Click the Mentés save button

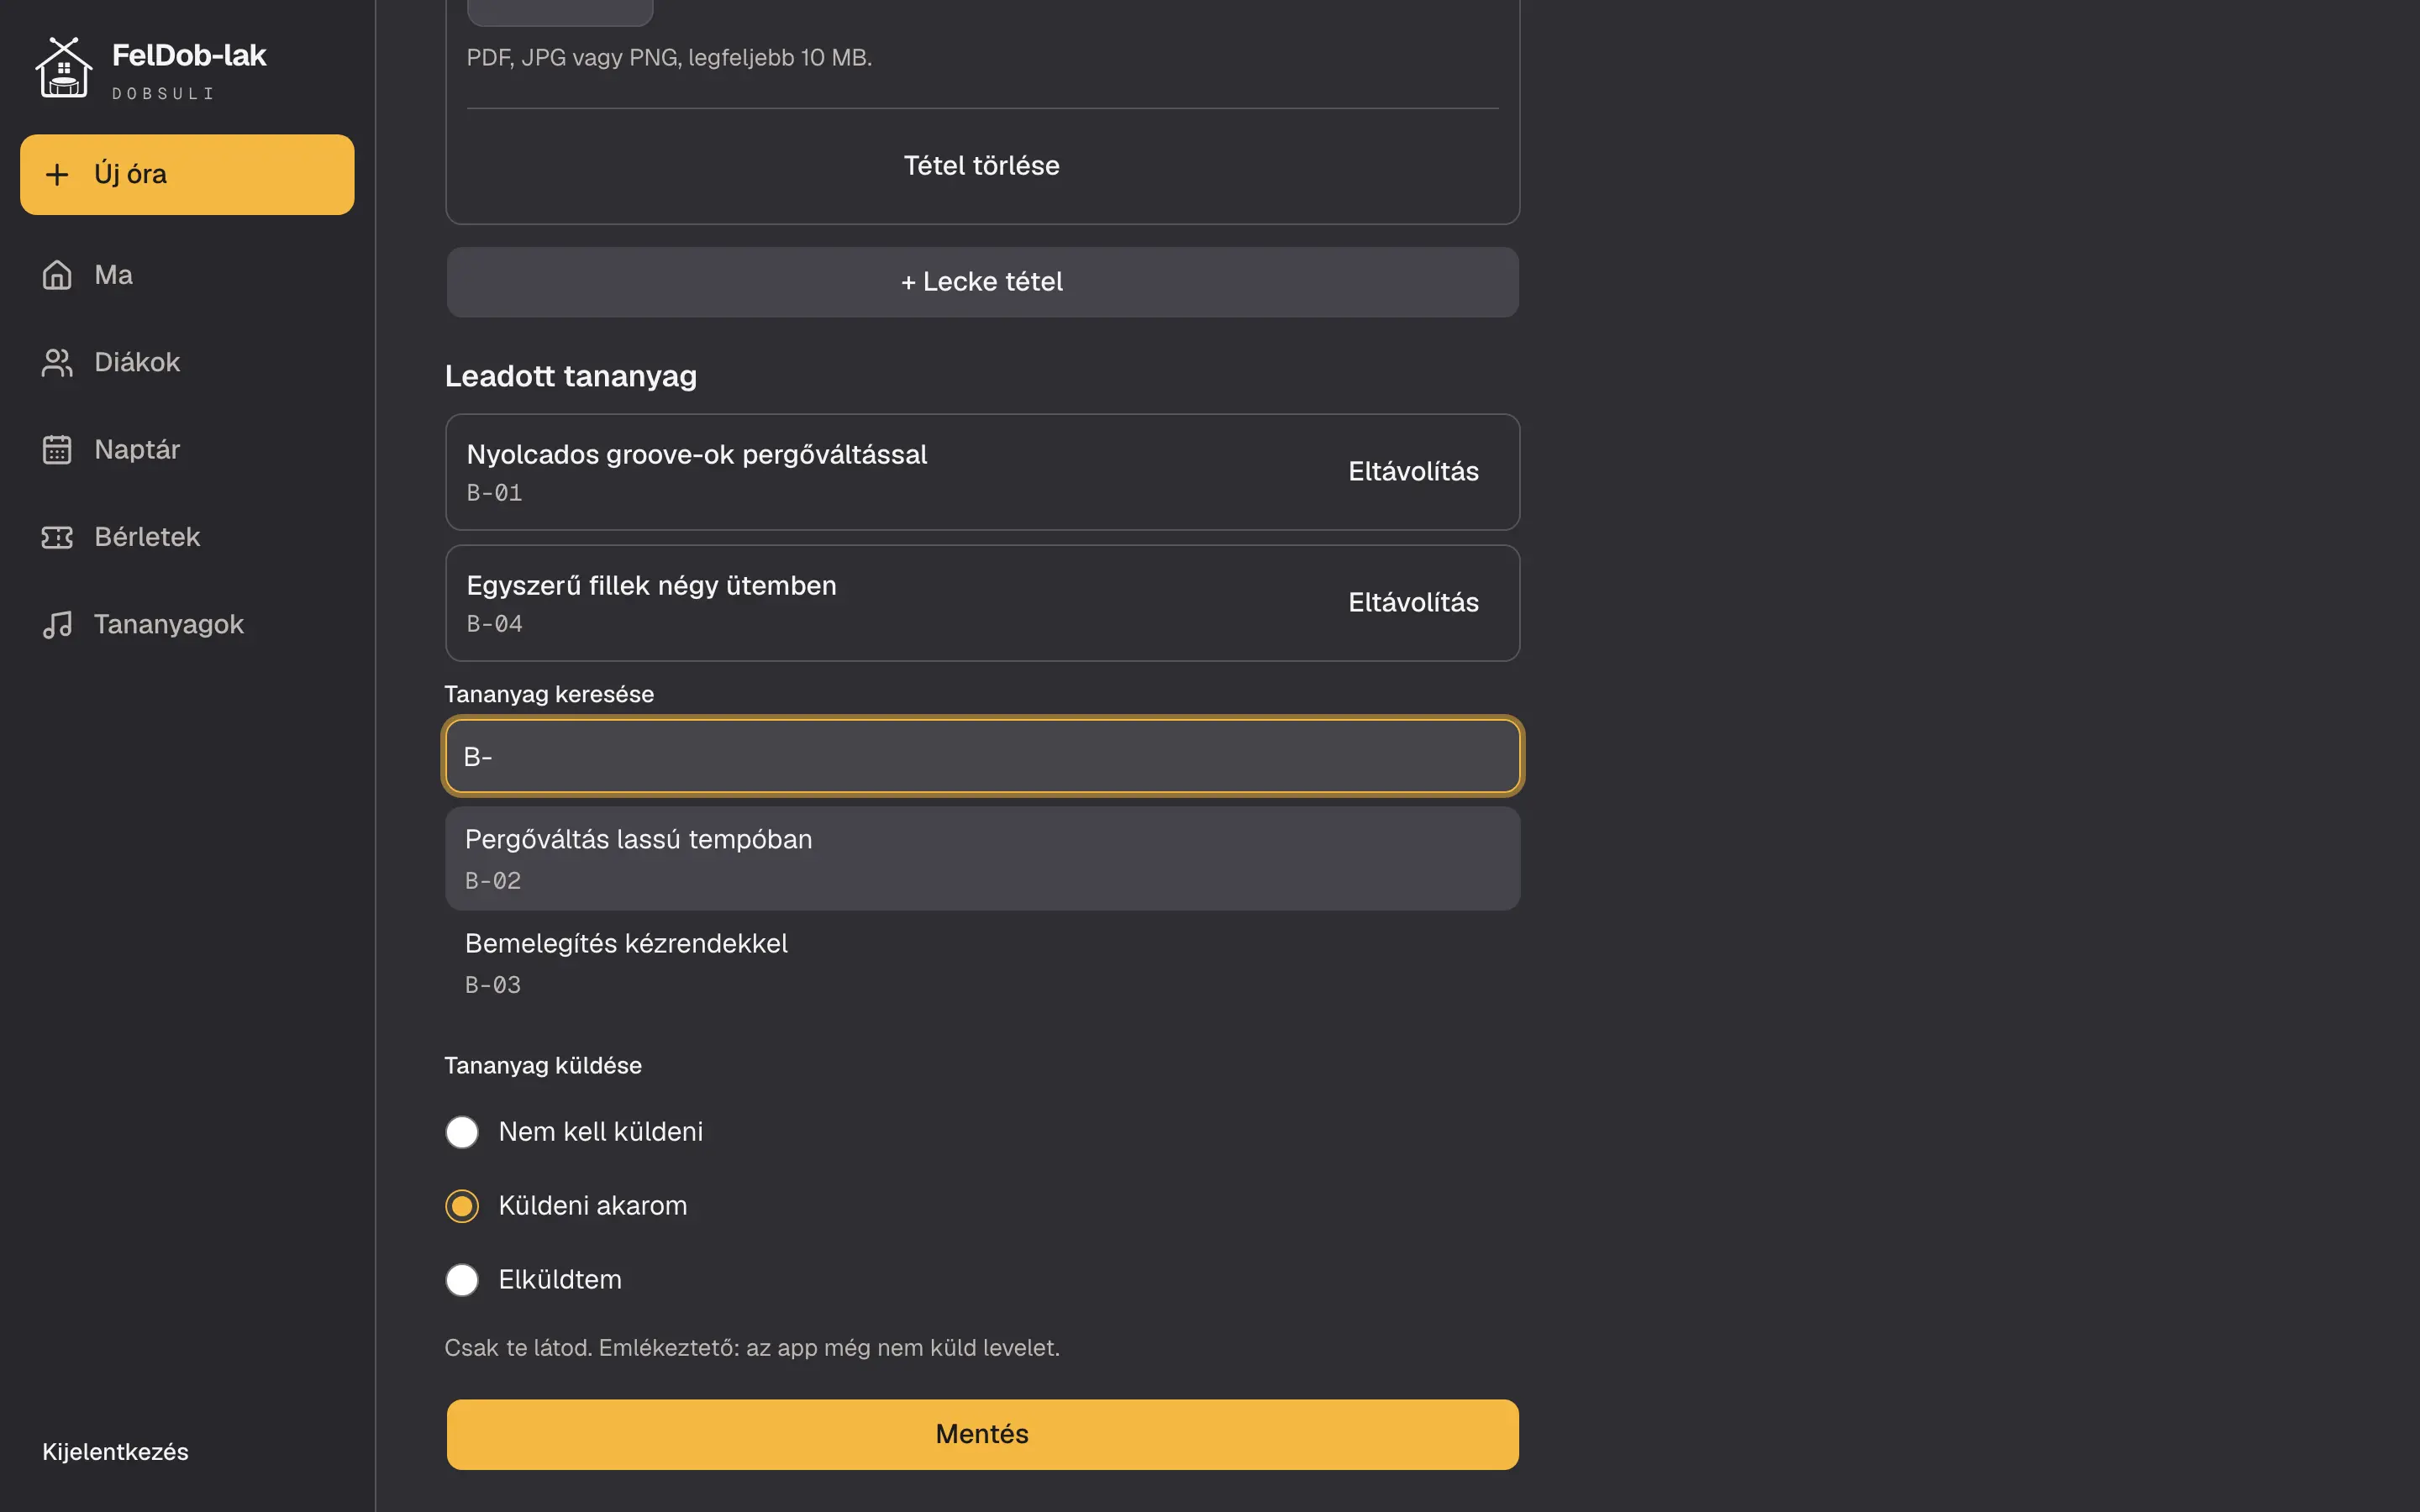pyautogui.click(x=982, y=1434)
